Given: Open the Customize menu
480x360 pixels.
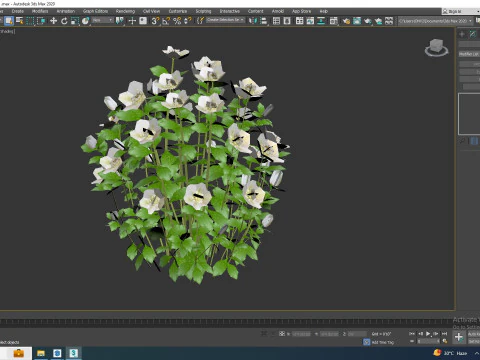Looking at the screenshot, I should coord(178,11).
